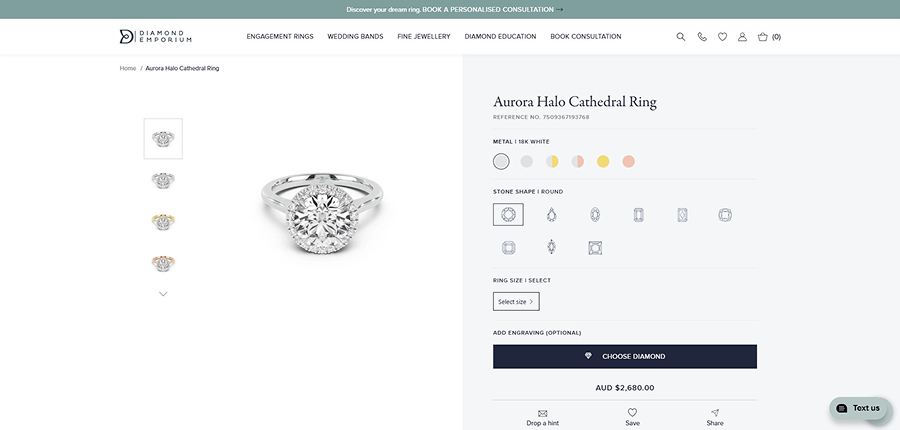Select the solid yellow gold metal swatch

pyautogui.click(x=603, y=161)
